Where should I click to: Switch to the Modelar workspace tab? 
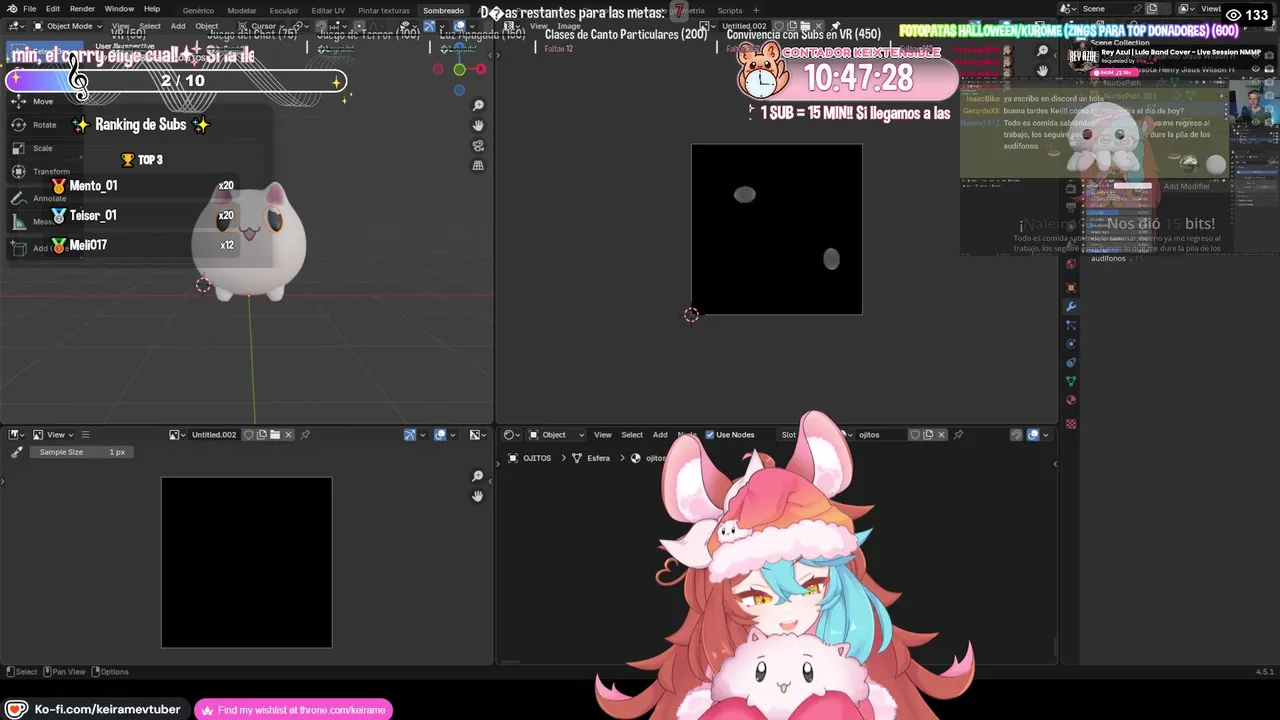(x=241, y=10)
